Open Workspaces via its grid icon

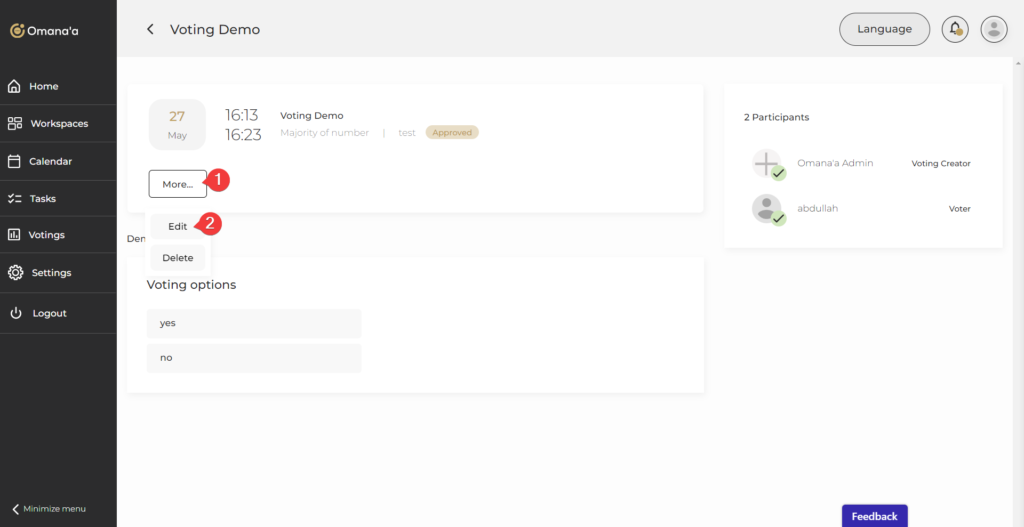tap(15, 124)
